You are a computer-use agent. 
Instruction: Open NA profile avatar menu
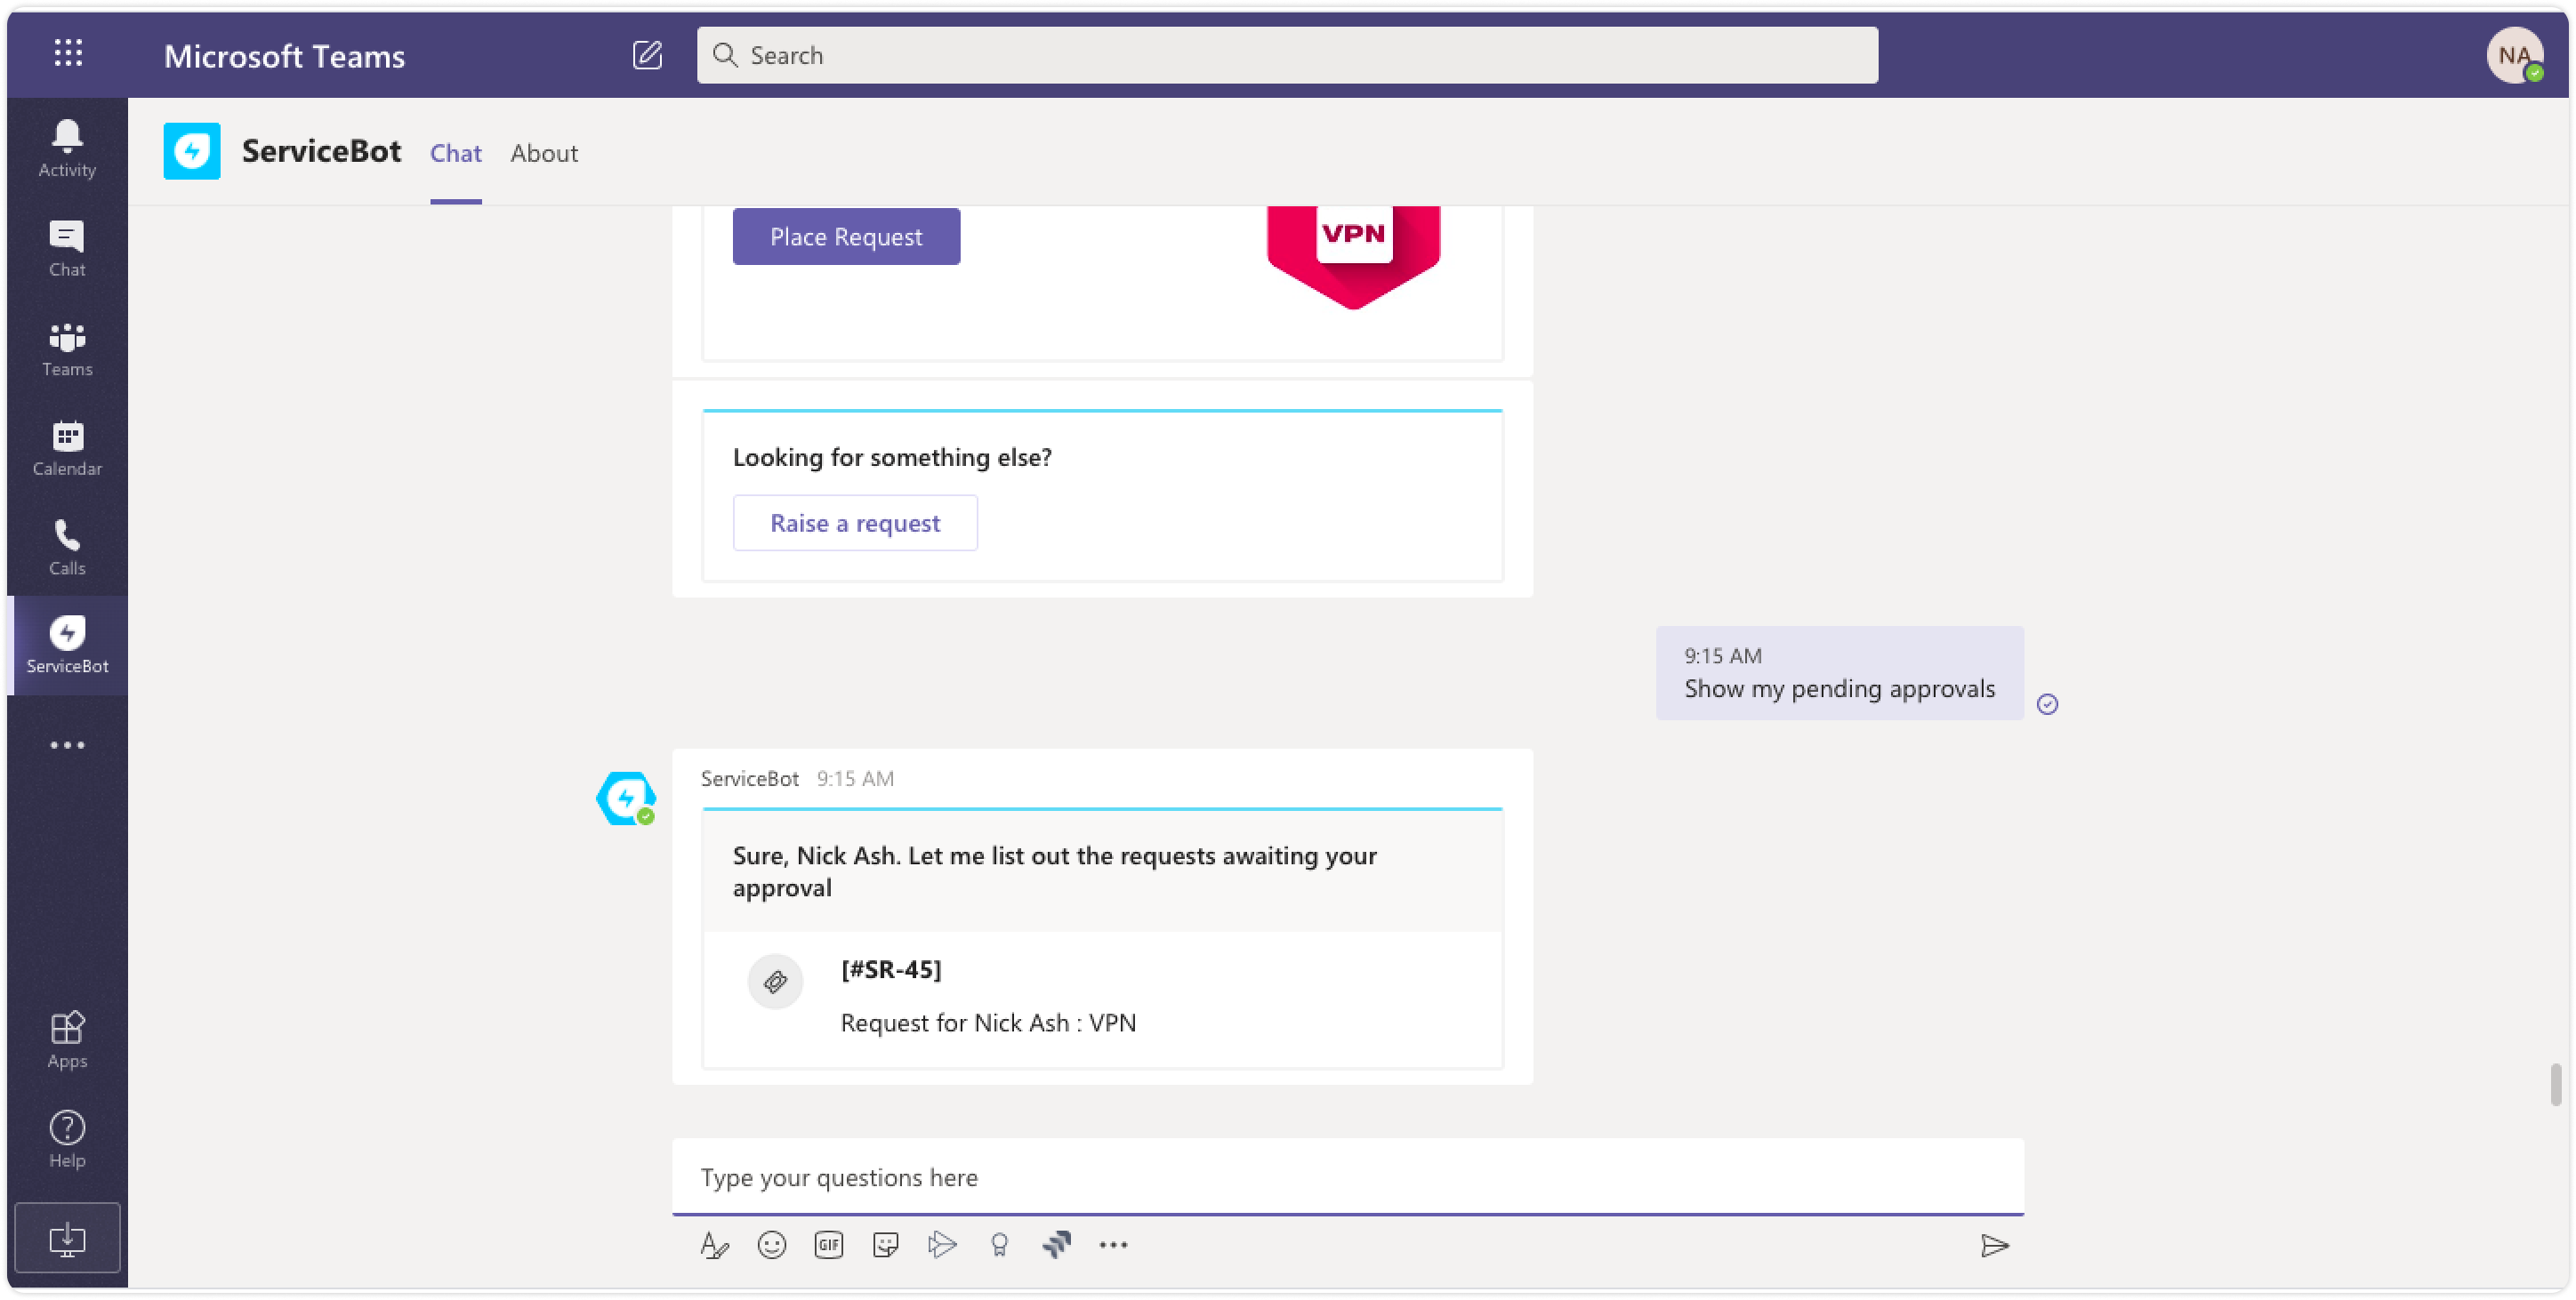point(2514,55)
